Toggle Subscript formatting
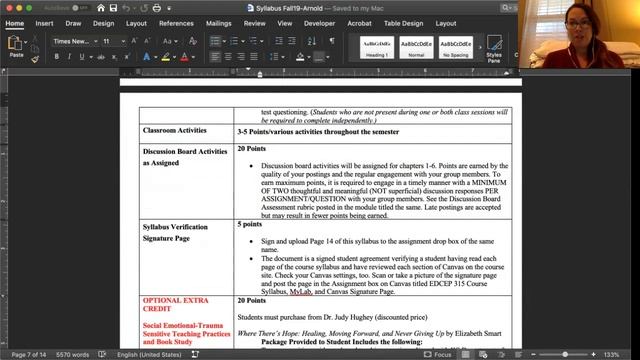640x360 pixels. (114, 57)
